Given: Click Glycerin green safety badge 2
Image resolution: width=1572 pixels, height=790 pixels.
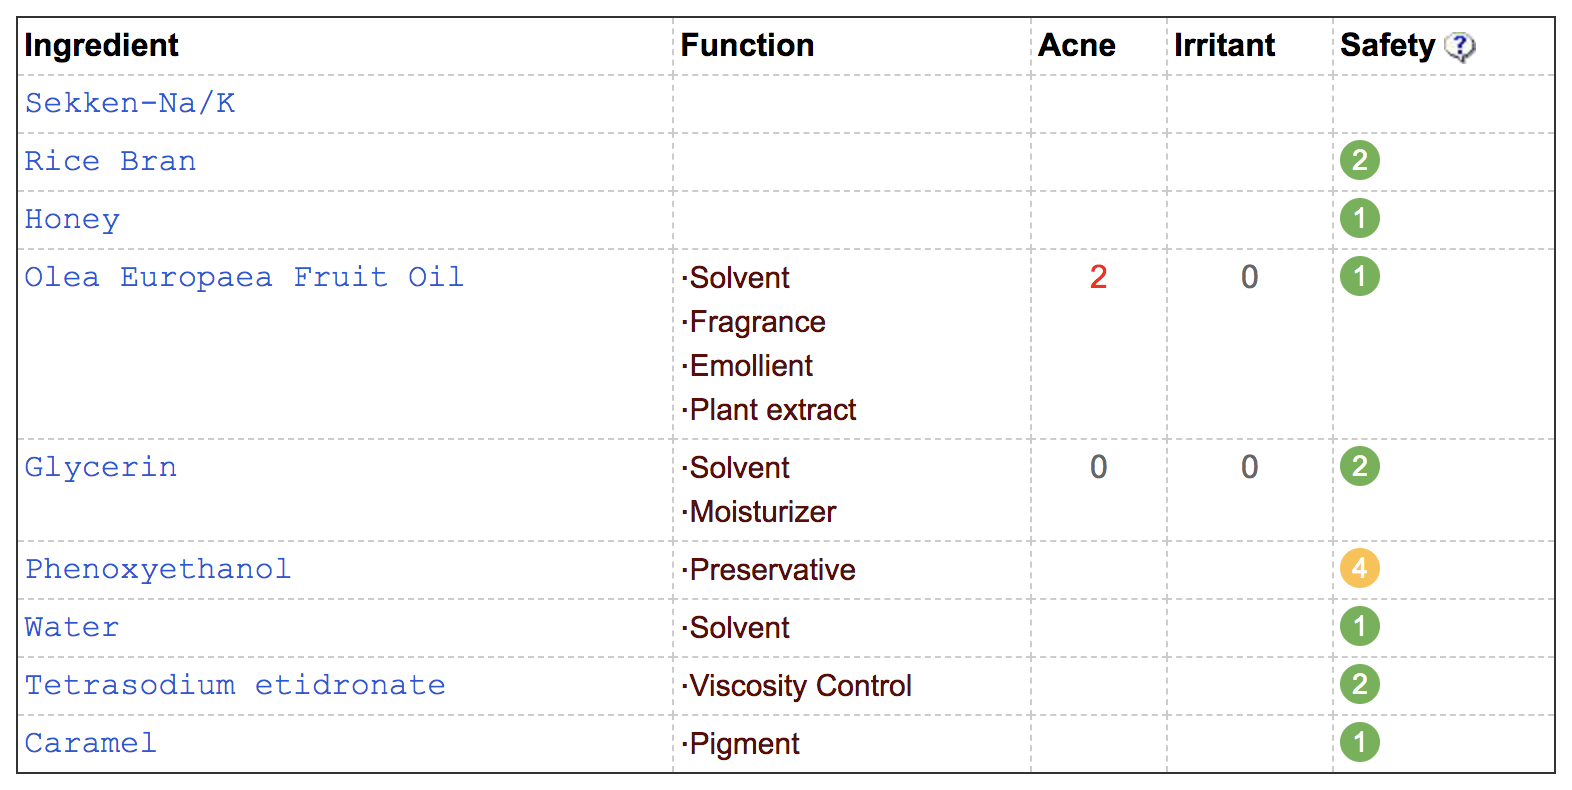Looking at the screenshot, I should point(1360,466).
